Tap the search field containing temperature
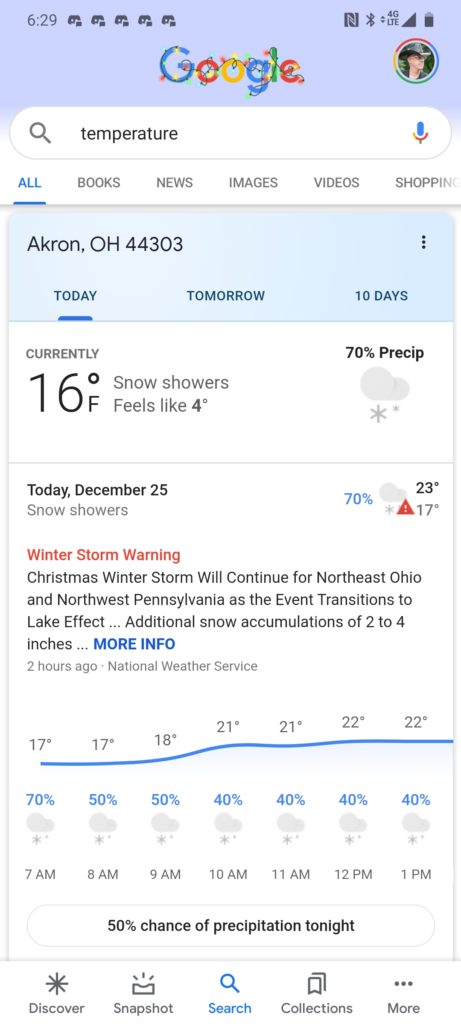The image size is (461, 1024). 230,133
